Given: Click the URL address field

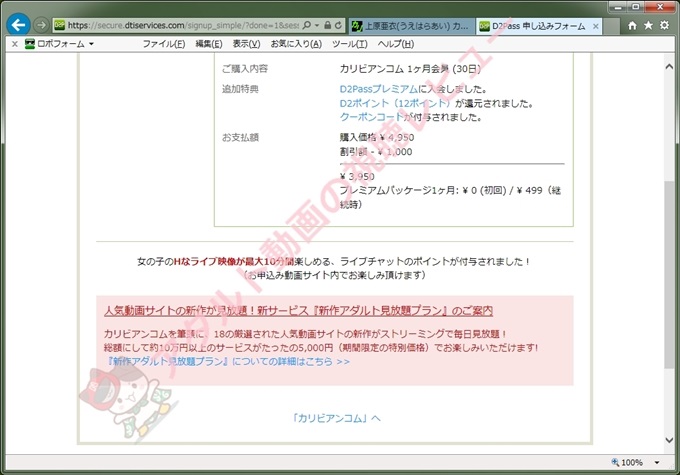Looking at the screenshot, I should [183, 26].
